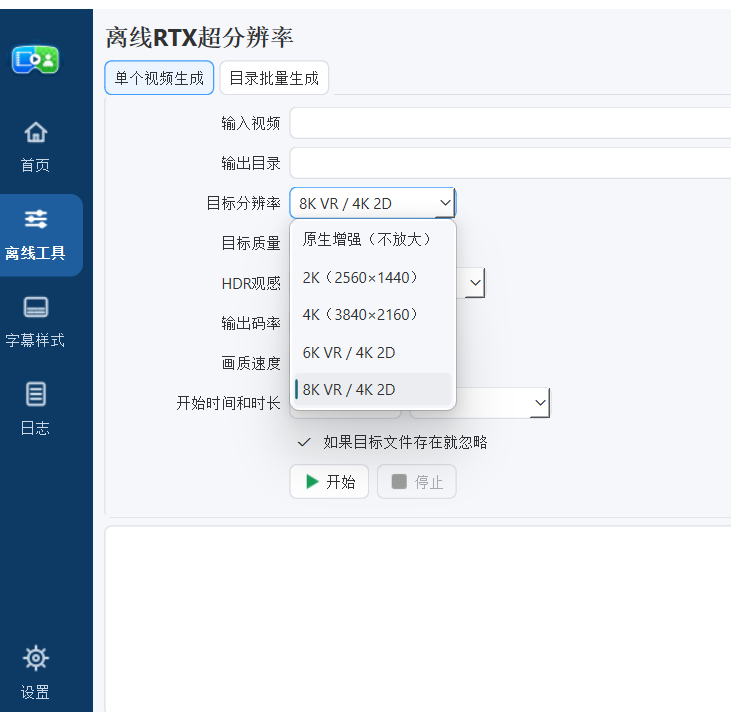Click the 日志 sidebar label
The height and width of the screenshot is (712, 731).
[35, 428]
